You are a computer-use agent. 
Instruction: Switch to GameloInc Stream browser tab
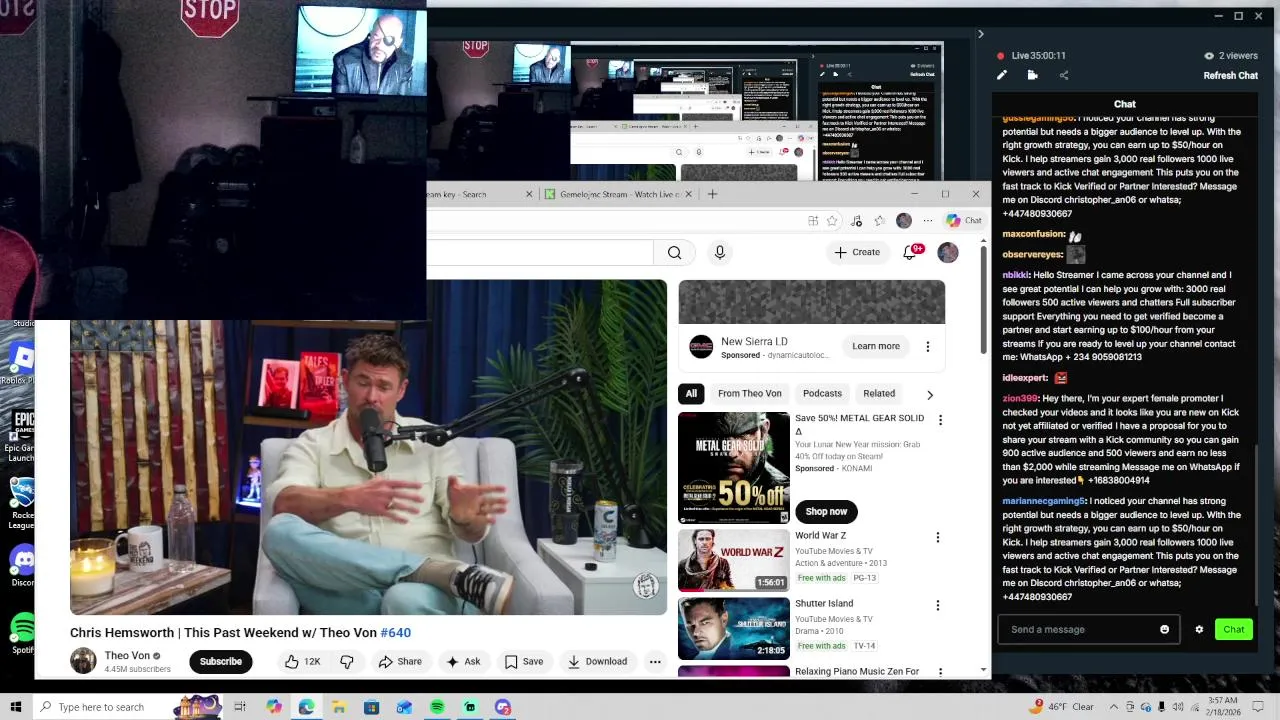618,194
